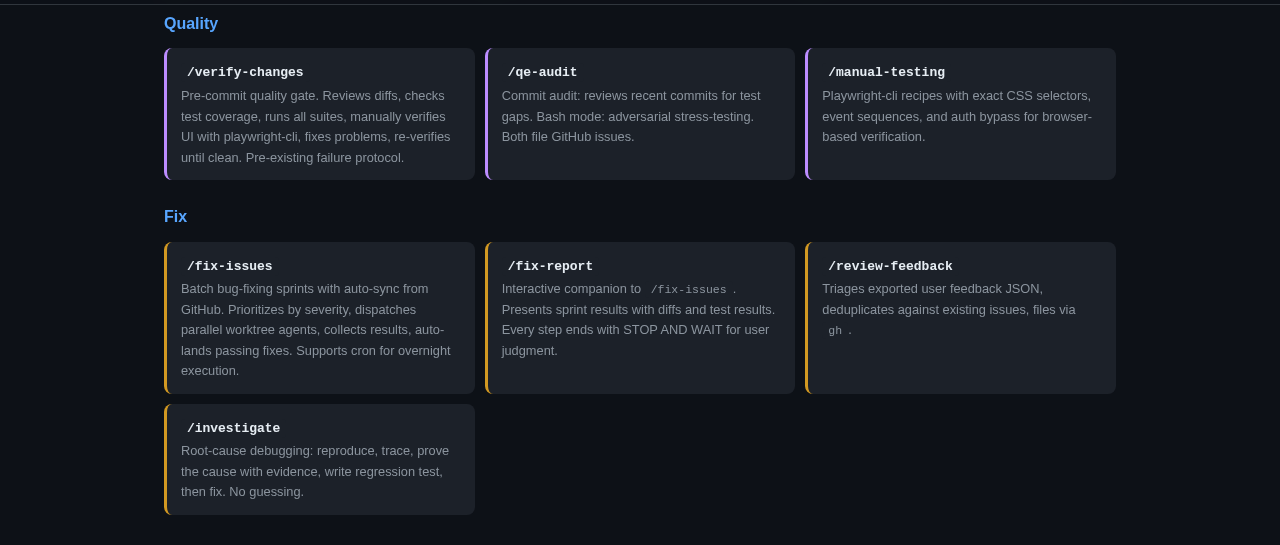
Task: Click the /review-feedback card title
Action: pos(890,267)
